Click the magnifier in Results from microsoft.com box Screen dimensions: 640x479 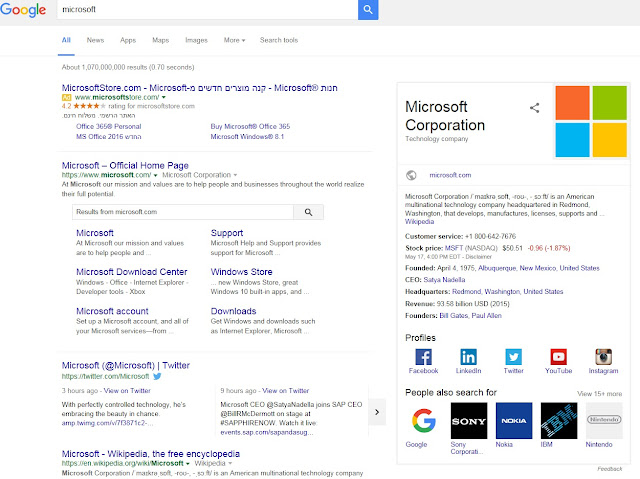(308, 212)
